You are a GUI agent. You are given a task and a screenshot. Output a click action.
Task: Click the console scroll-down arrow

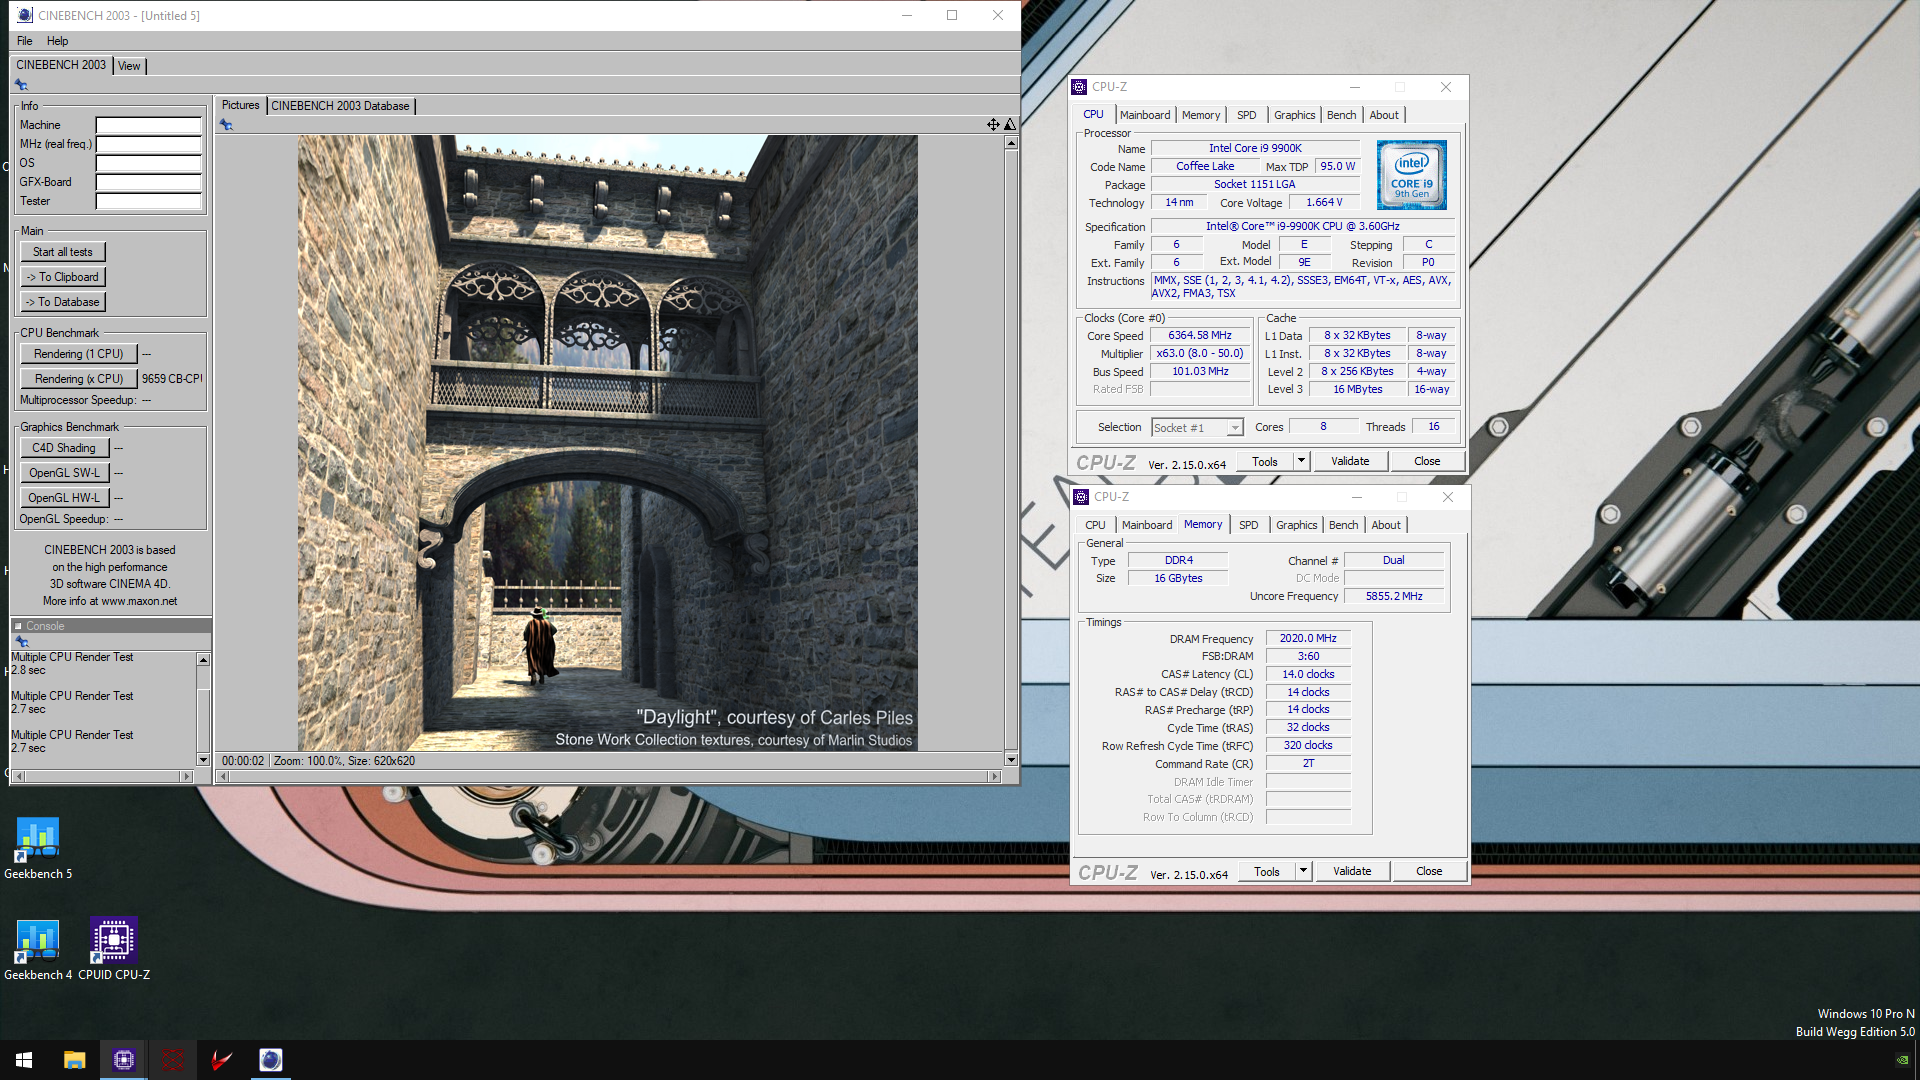203,760
